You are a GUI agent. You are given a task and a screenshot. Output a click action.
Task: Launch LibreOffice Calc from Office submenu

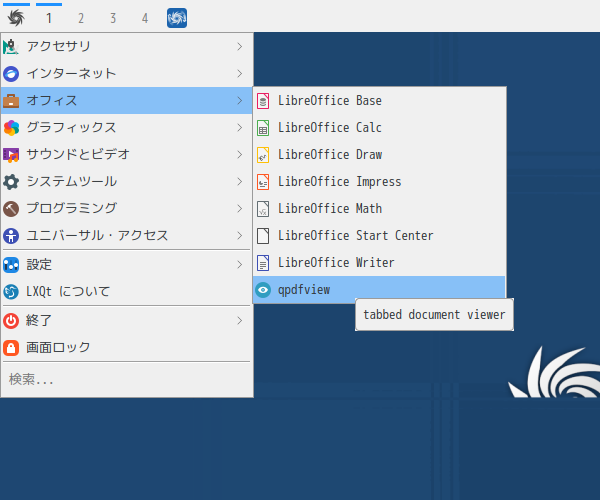point(379,128)
